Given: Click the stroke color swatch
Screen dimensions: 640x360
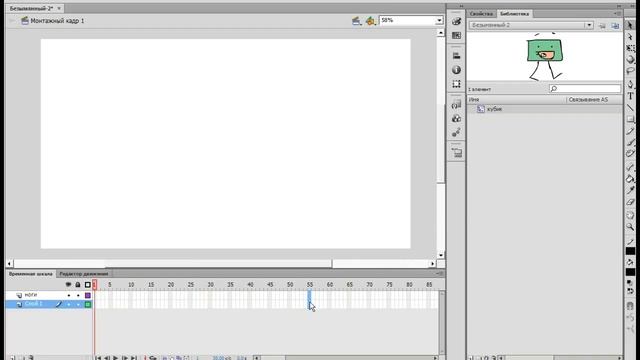Looking at the screenshot, I should 630,251.
